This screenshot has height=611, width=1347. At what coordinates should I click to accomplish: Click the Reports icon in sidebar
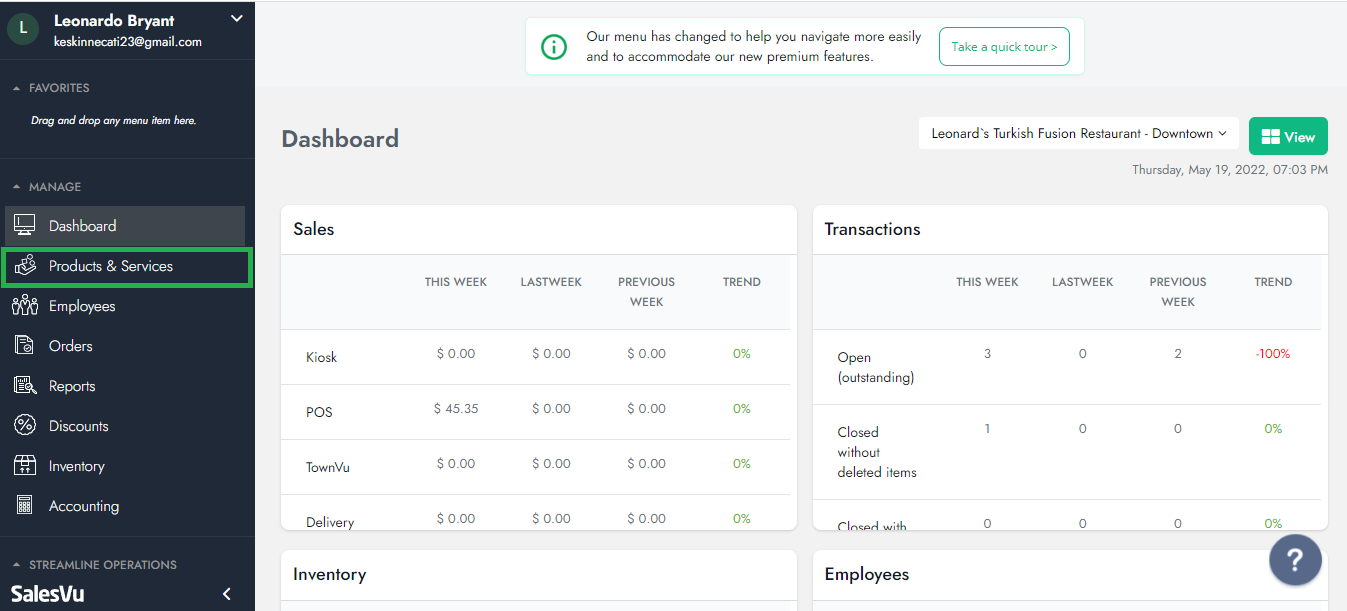tap(25, 386)
